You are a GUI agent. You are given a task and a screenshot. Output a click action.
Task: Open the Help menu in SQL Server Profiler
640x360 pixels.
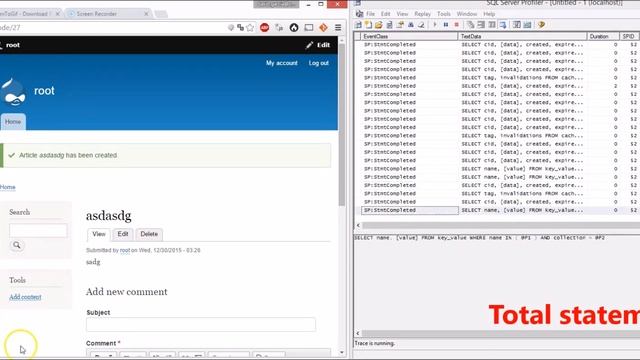489,14
